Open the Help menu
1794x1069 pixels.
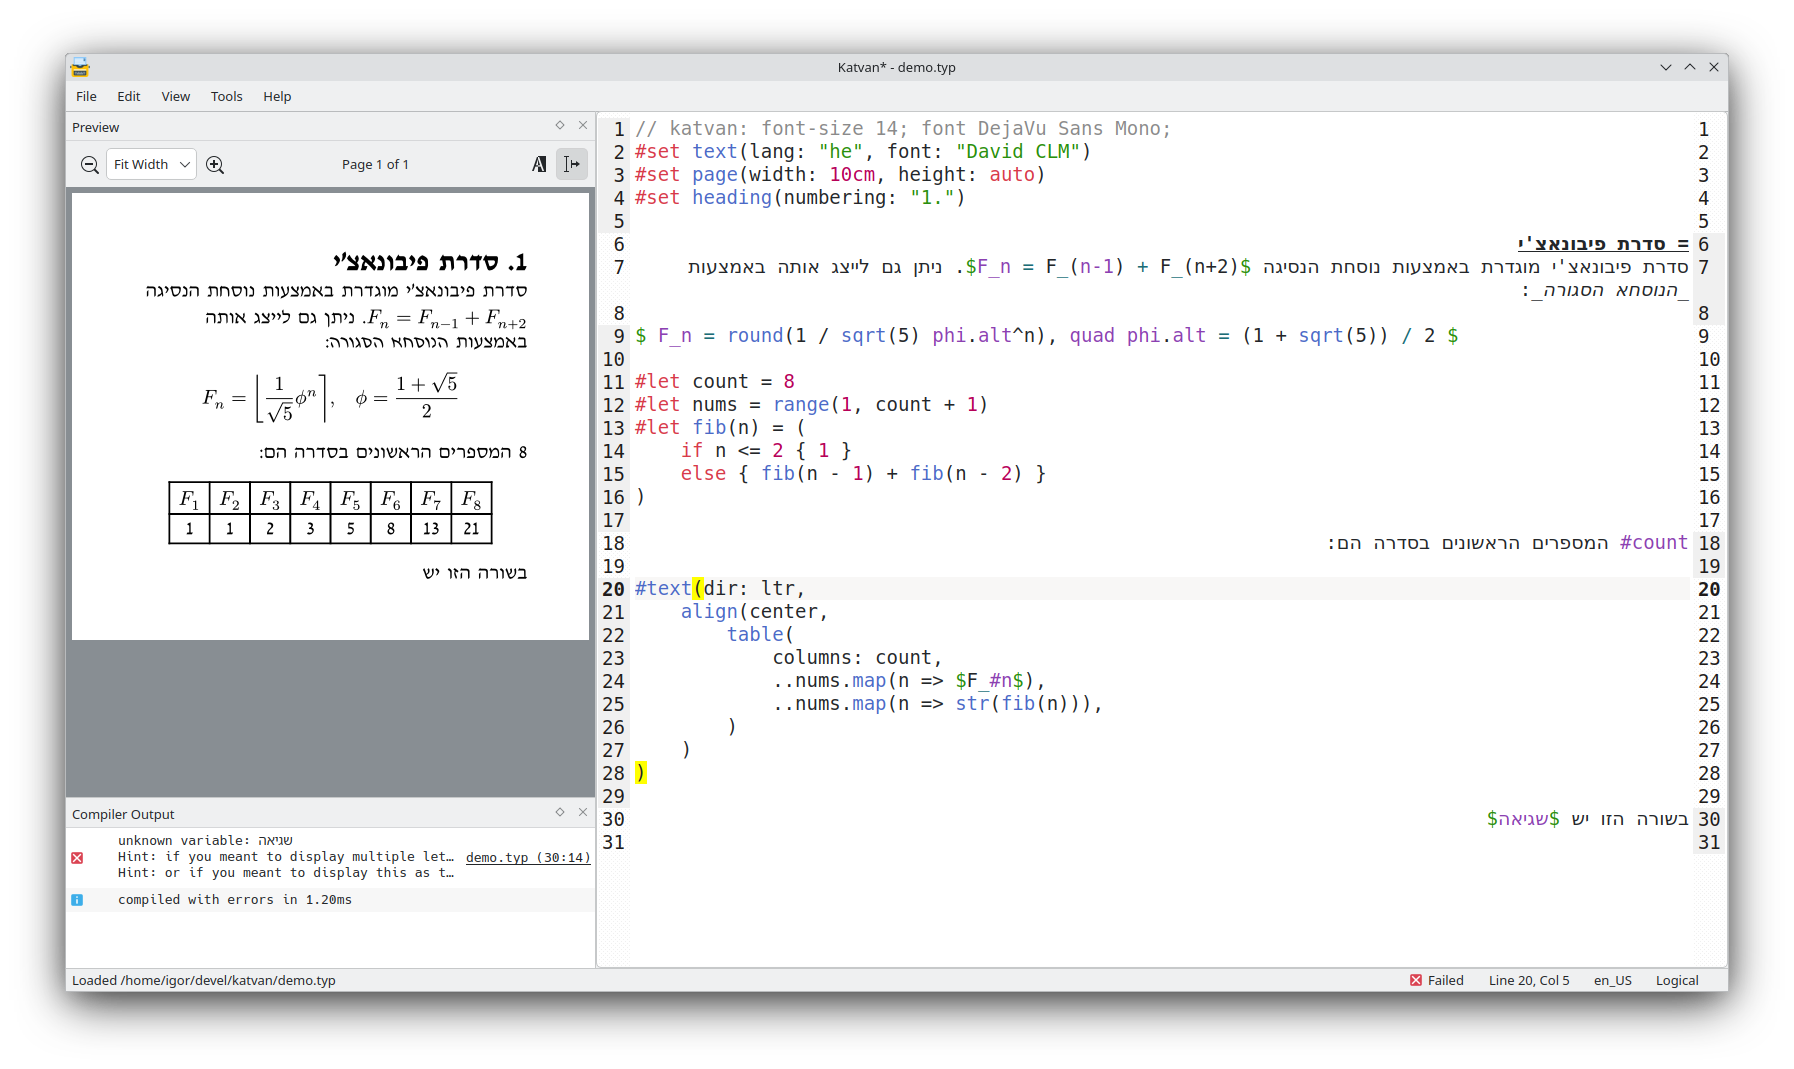tap(277, 97)
